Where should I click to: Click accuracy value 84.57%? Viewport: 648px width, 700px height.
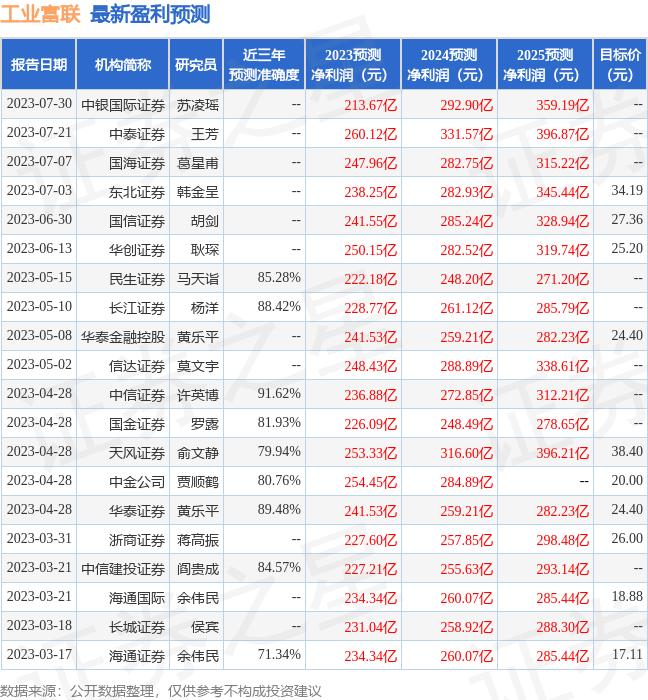coord(279,568)
